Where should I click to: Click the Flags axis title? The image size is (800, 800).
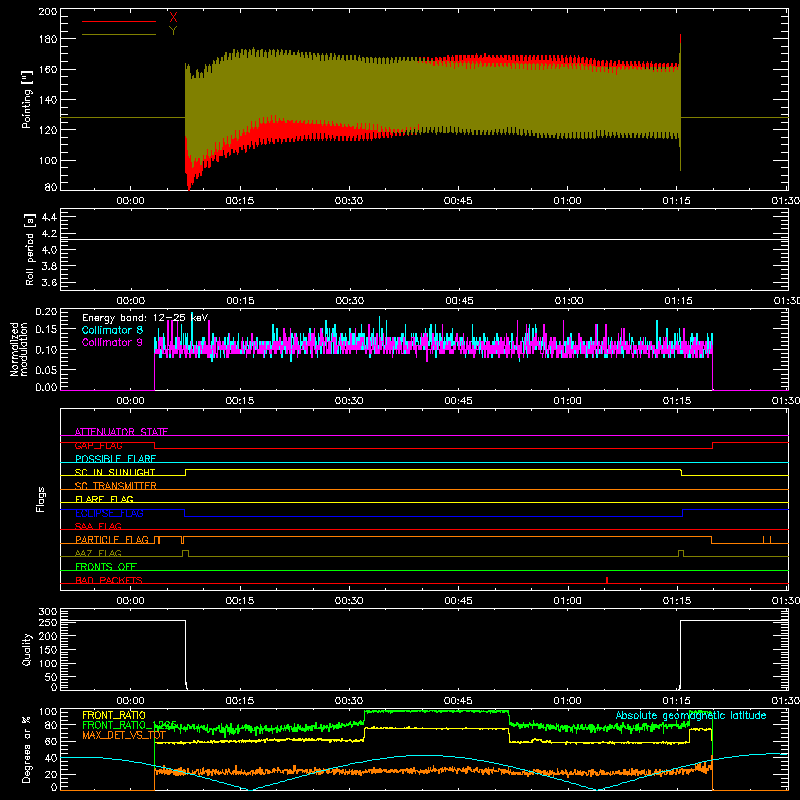coord(40,499)
